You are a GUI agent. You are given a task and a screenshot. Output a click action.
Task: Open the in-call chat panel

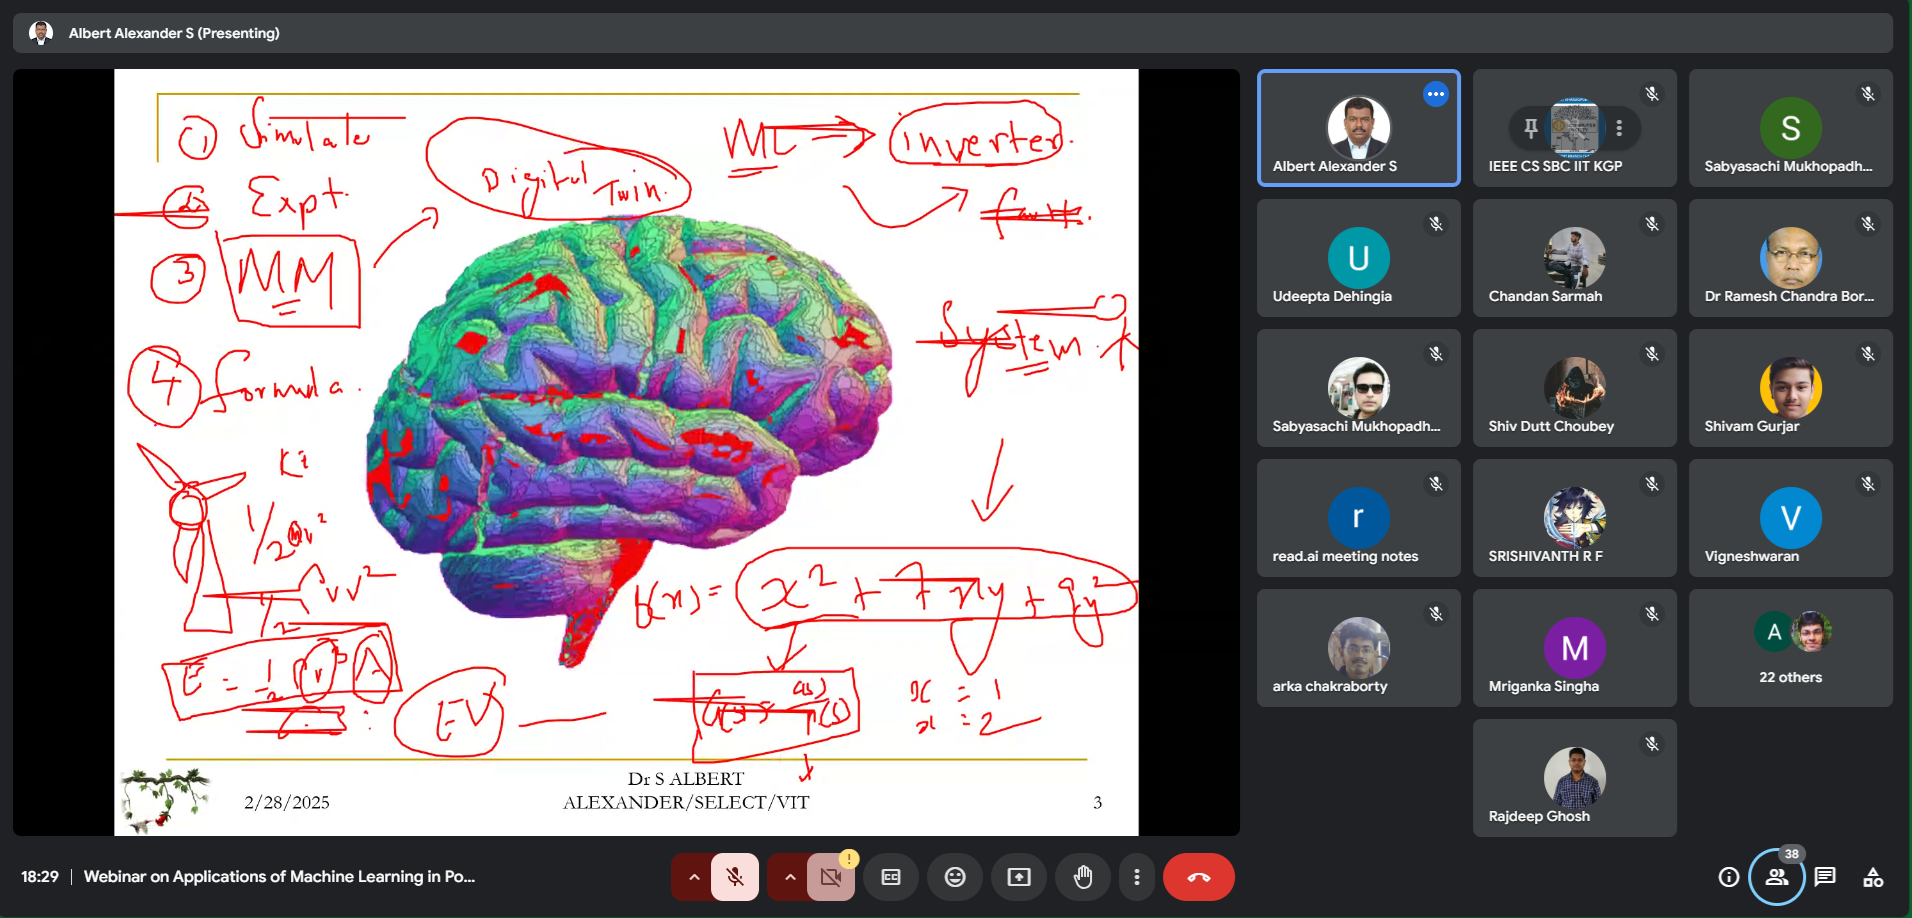pos(1825,877)
